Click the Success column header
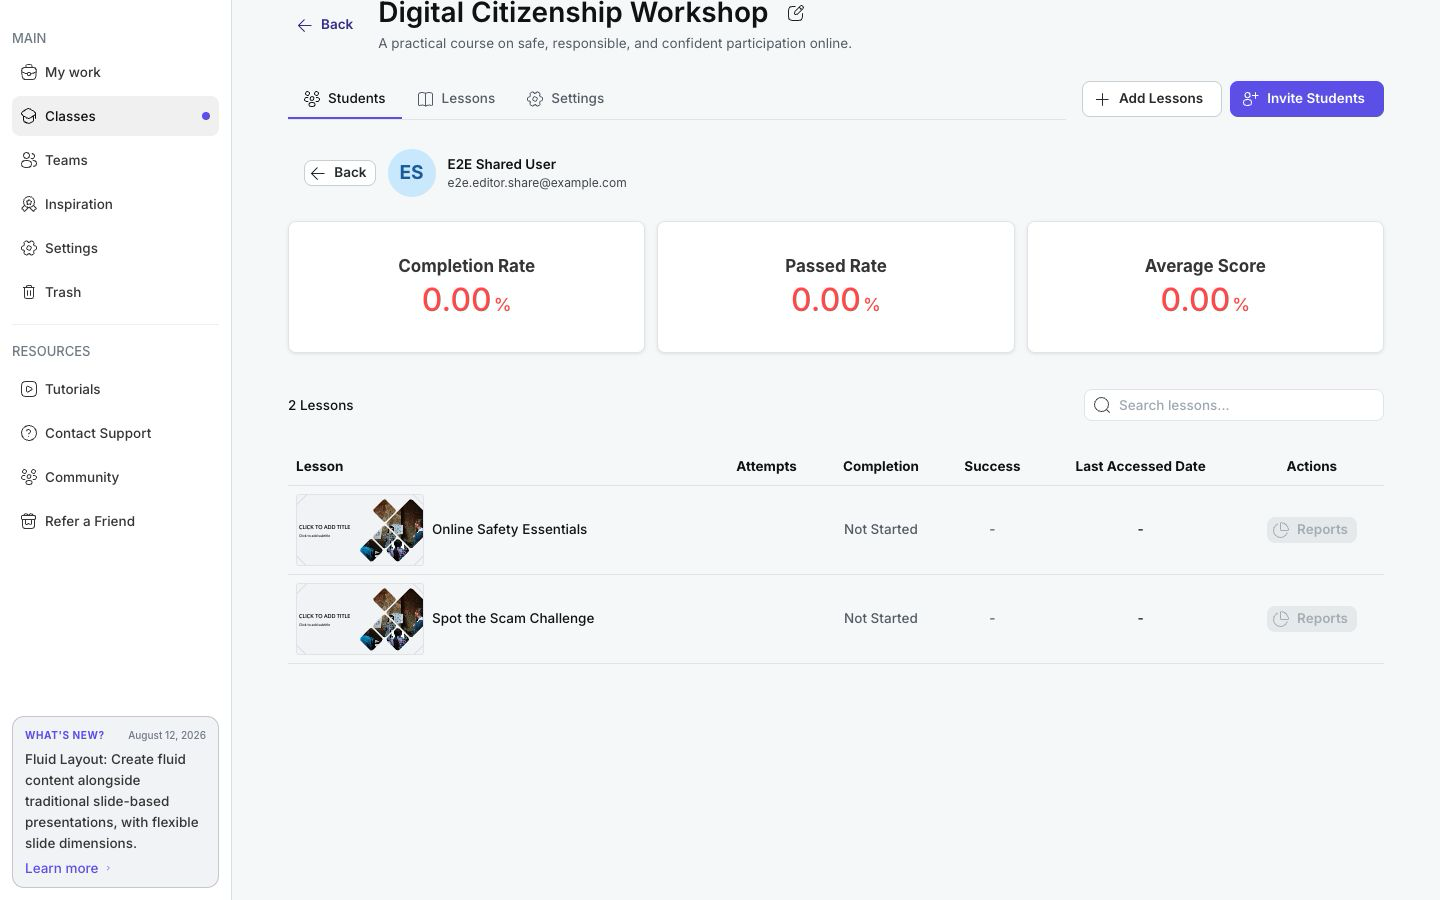1440x900 pixels. [992, 466]
